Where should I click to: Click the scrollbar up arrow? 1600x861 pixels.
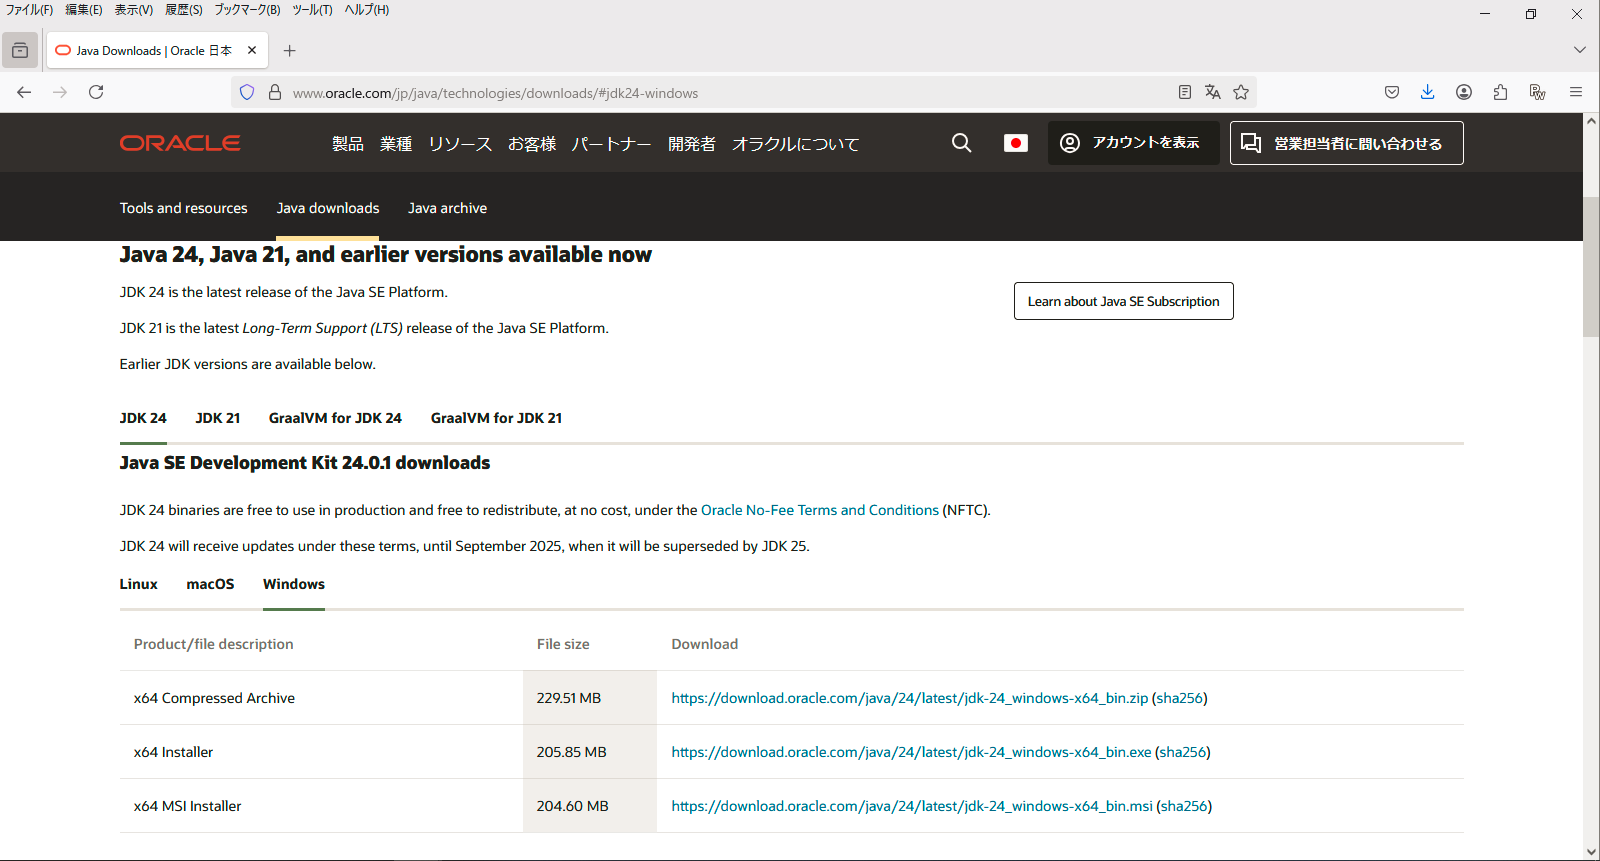tap(1591, 121)
